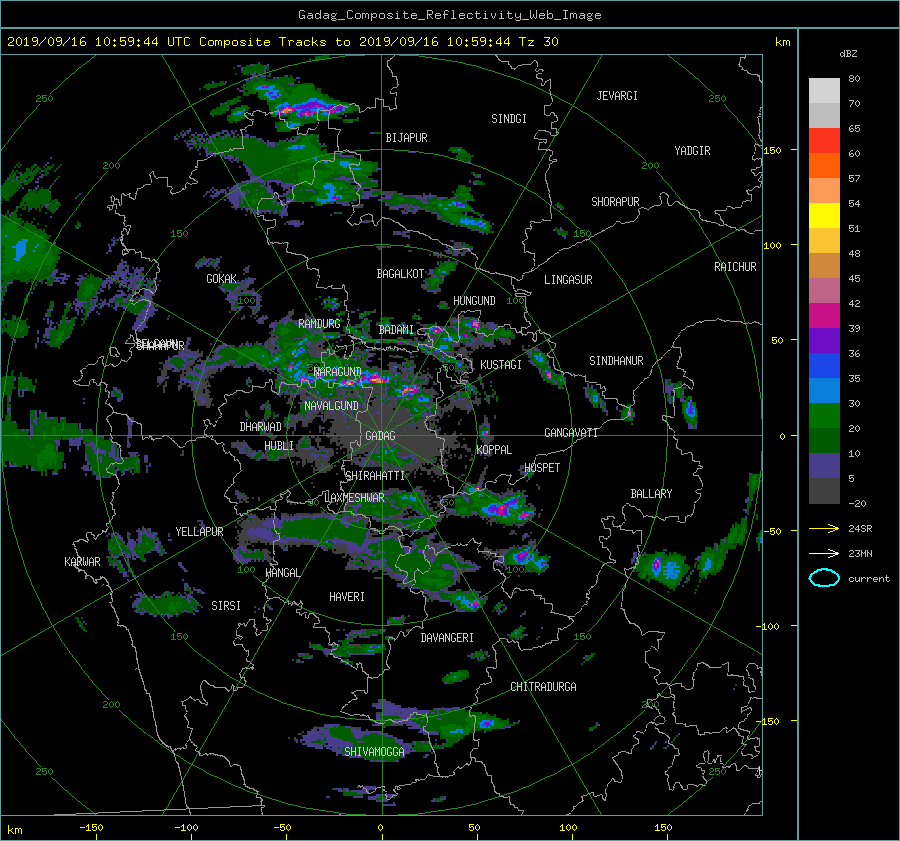
Task: Click the GANGAVATI city label
Action: (571, 433)
